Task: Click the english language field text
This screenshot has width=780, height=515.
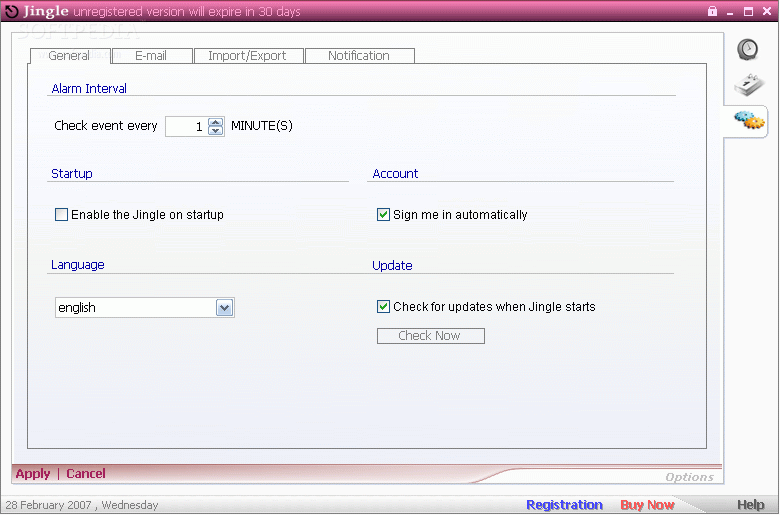Action: coord(77,308)
